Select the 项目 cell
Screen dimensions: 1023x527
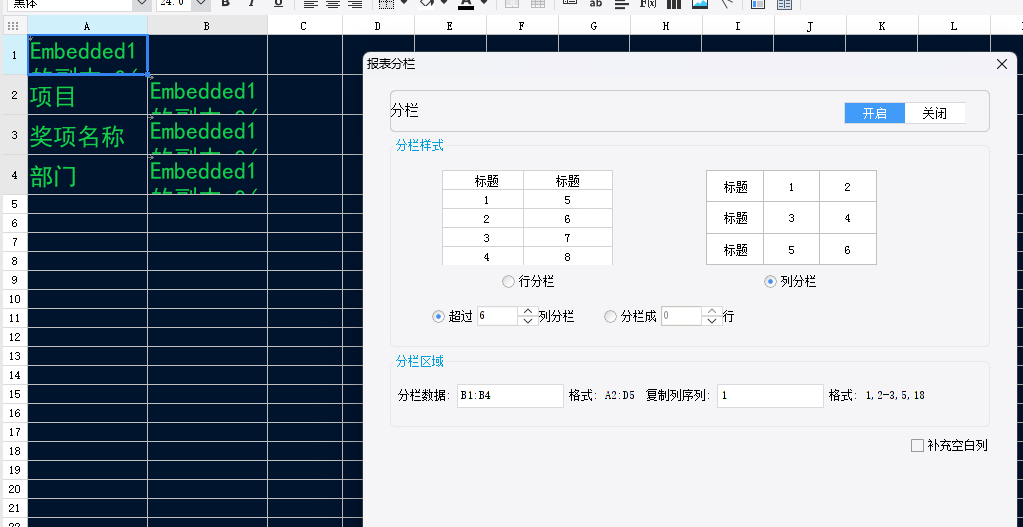click(87, 95)
